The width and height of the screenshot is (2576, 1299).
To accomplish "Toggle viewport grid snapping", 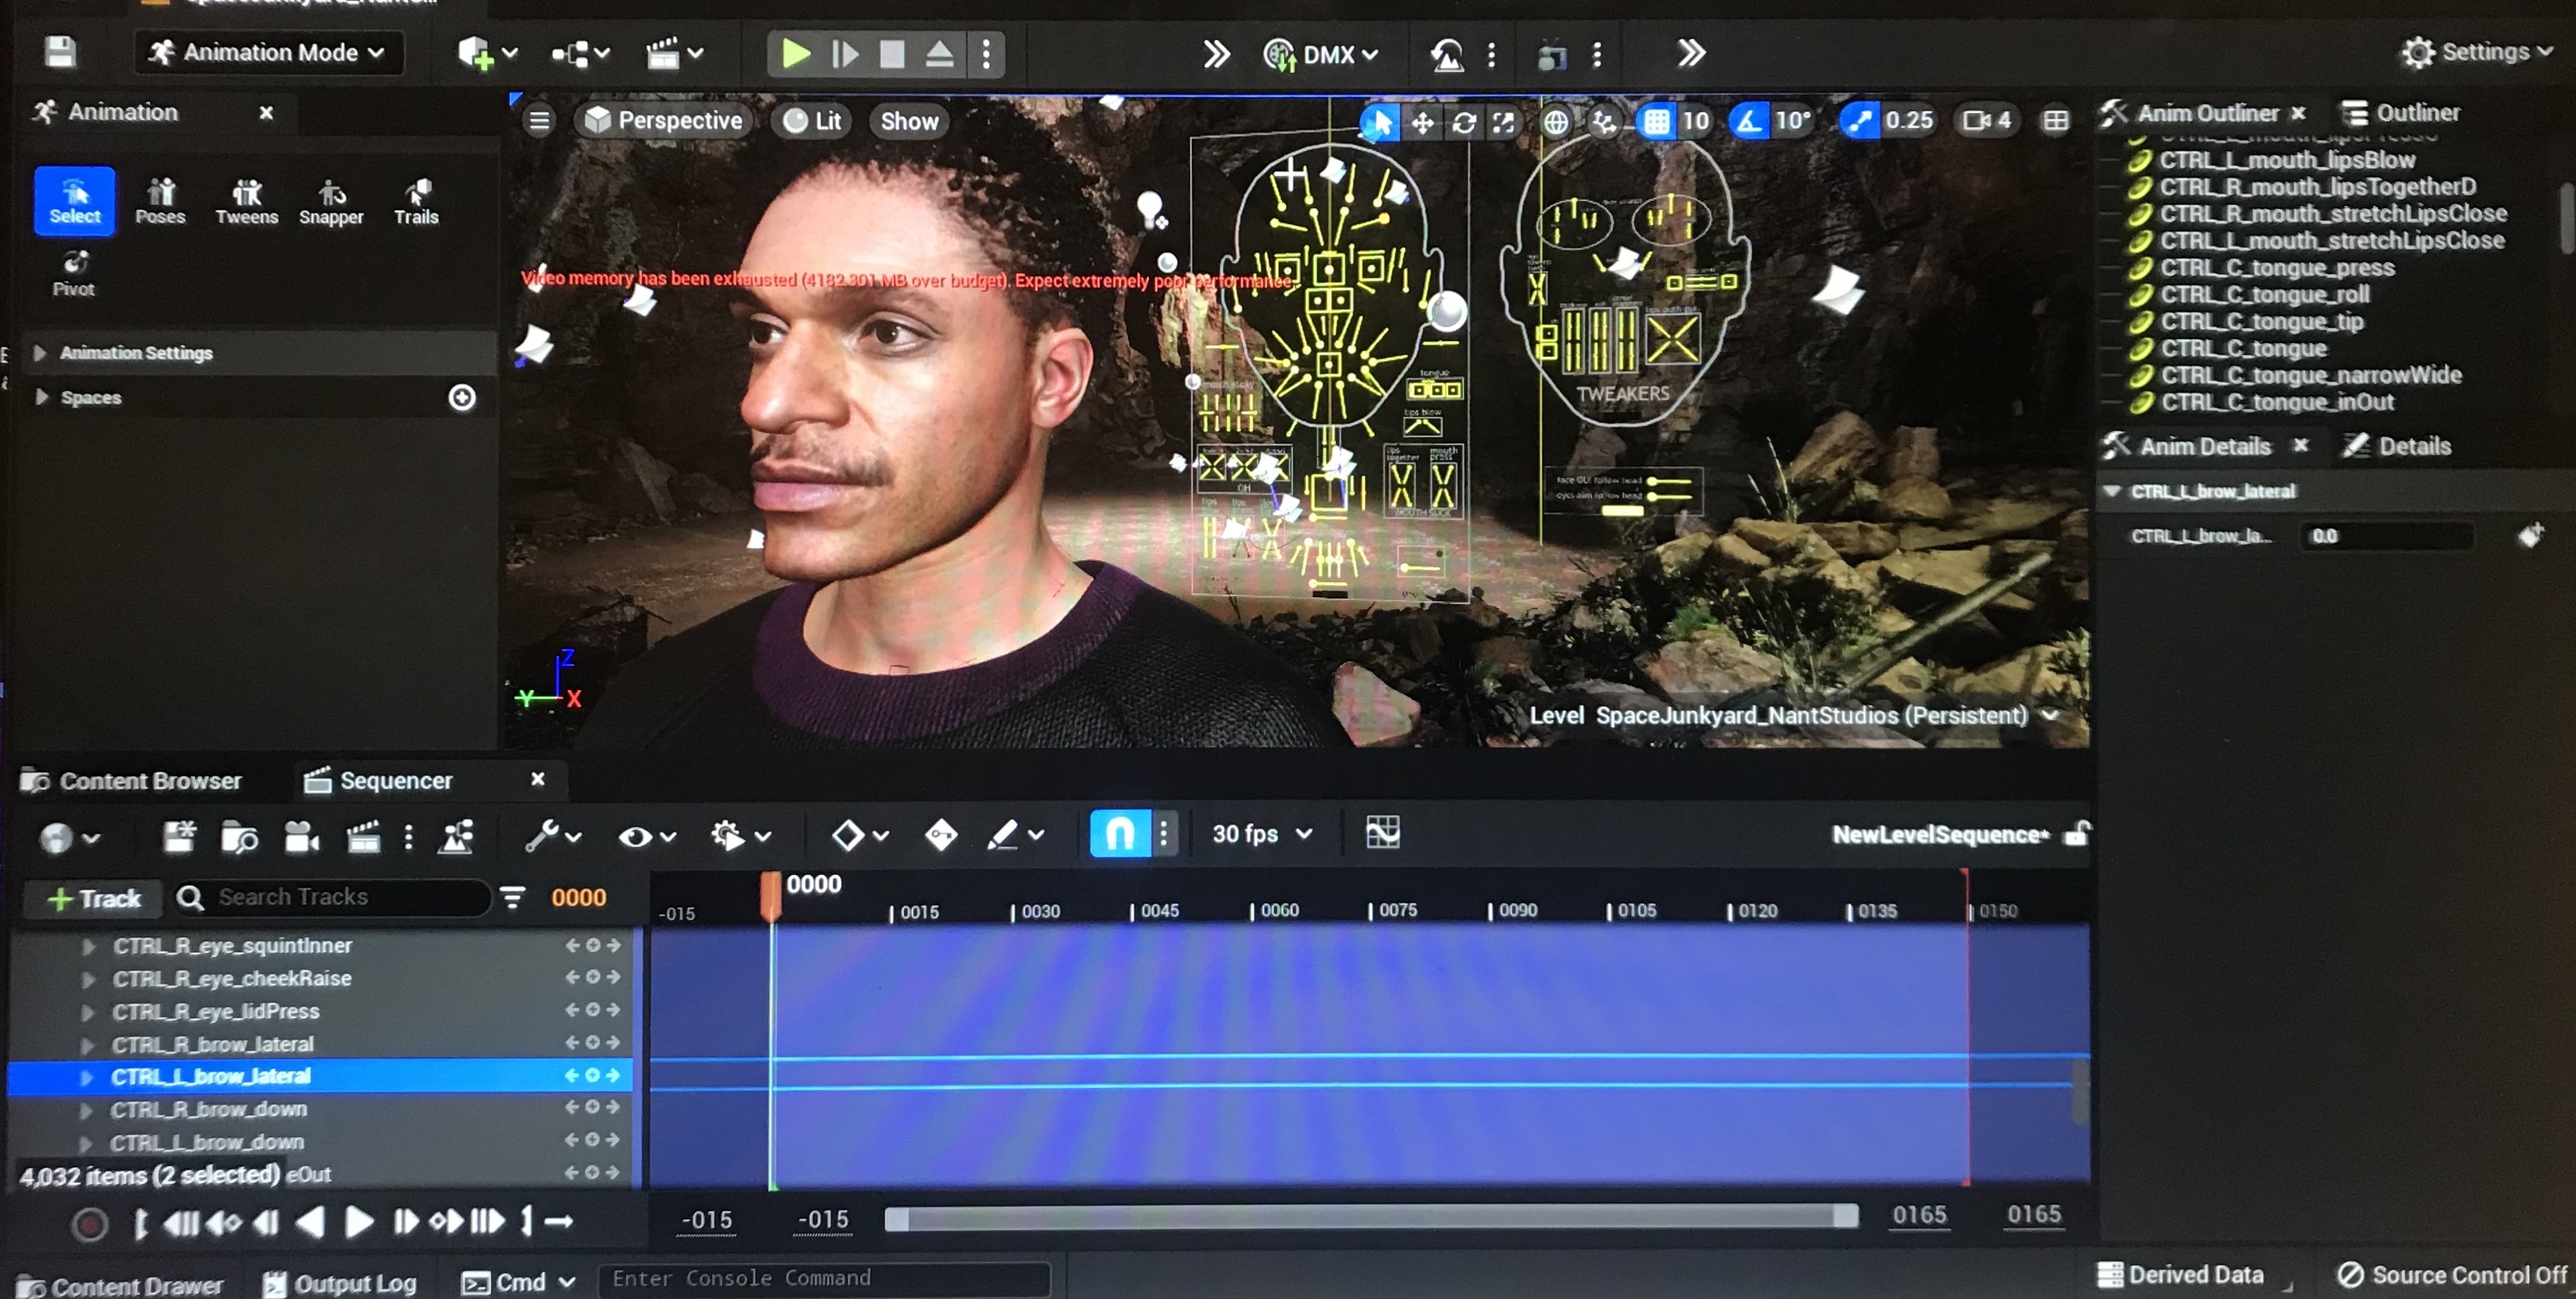I will click(x=1656, y=121).
